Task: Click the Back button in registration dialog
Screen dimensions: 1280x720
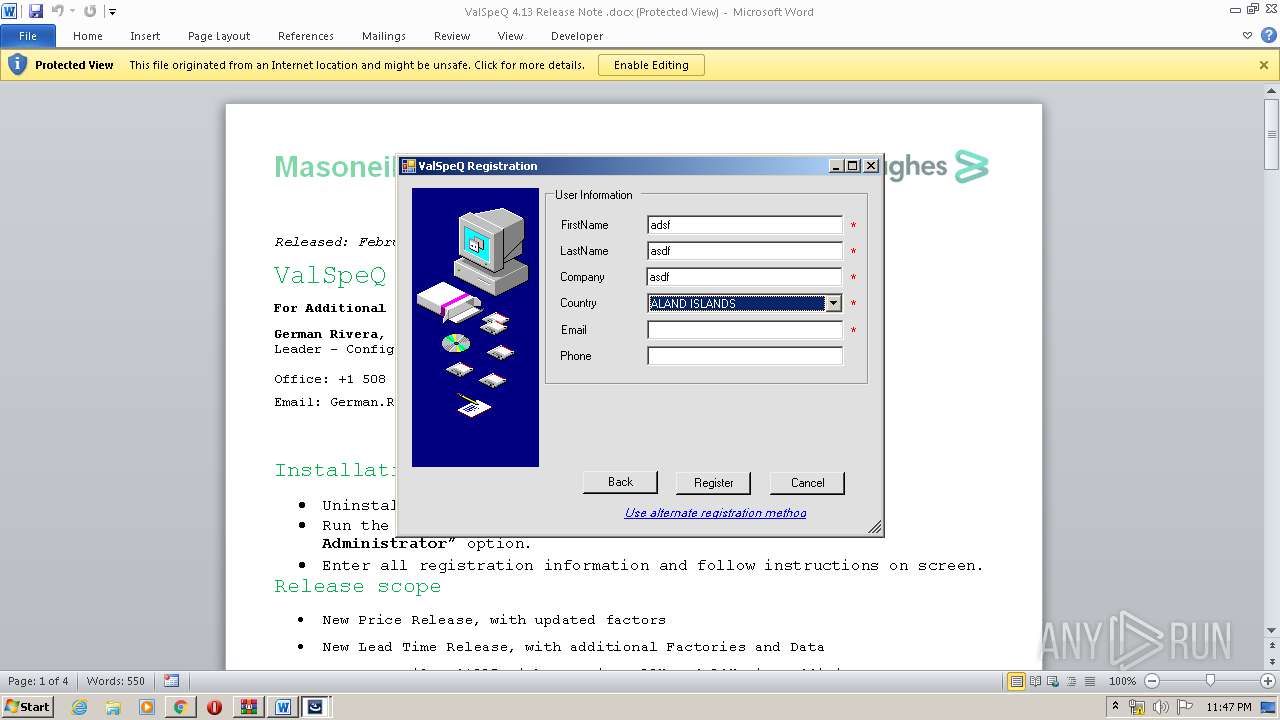Action: [x=620, y=482]
